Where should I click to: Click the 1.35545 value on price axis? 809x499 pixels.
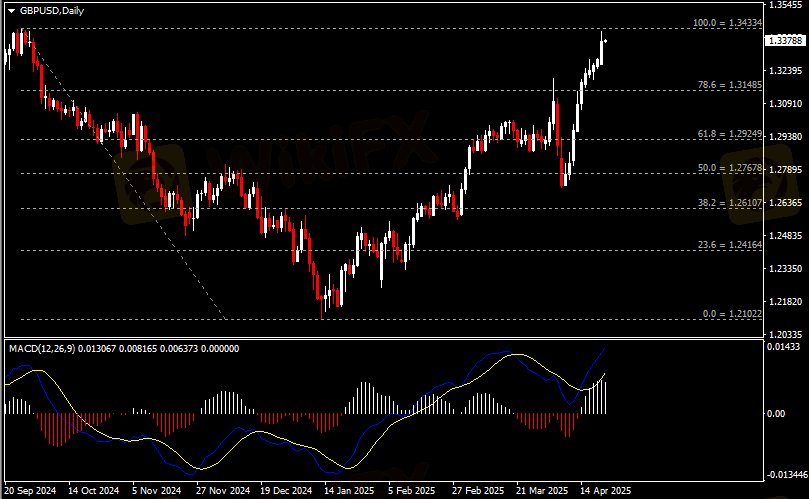tap(787, 6)
